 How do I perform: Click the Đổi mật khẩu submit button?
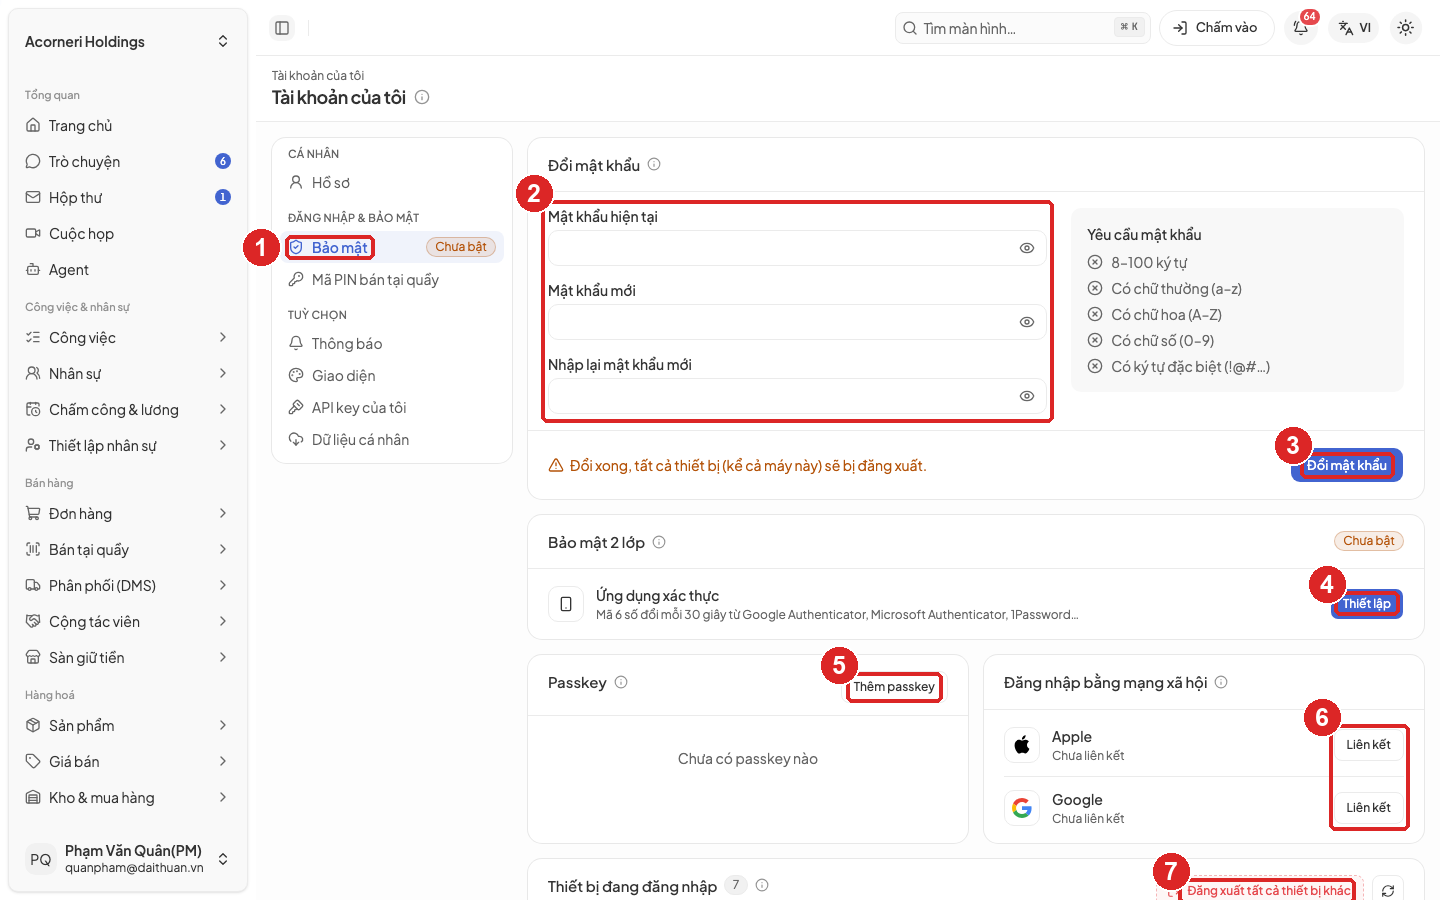coord(1347,465)
